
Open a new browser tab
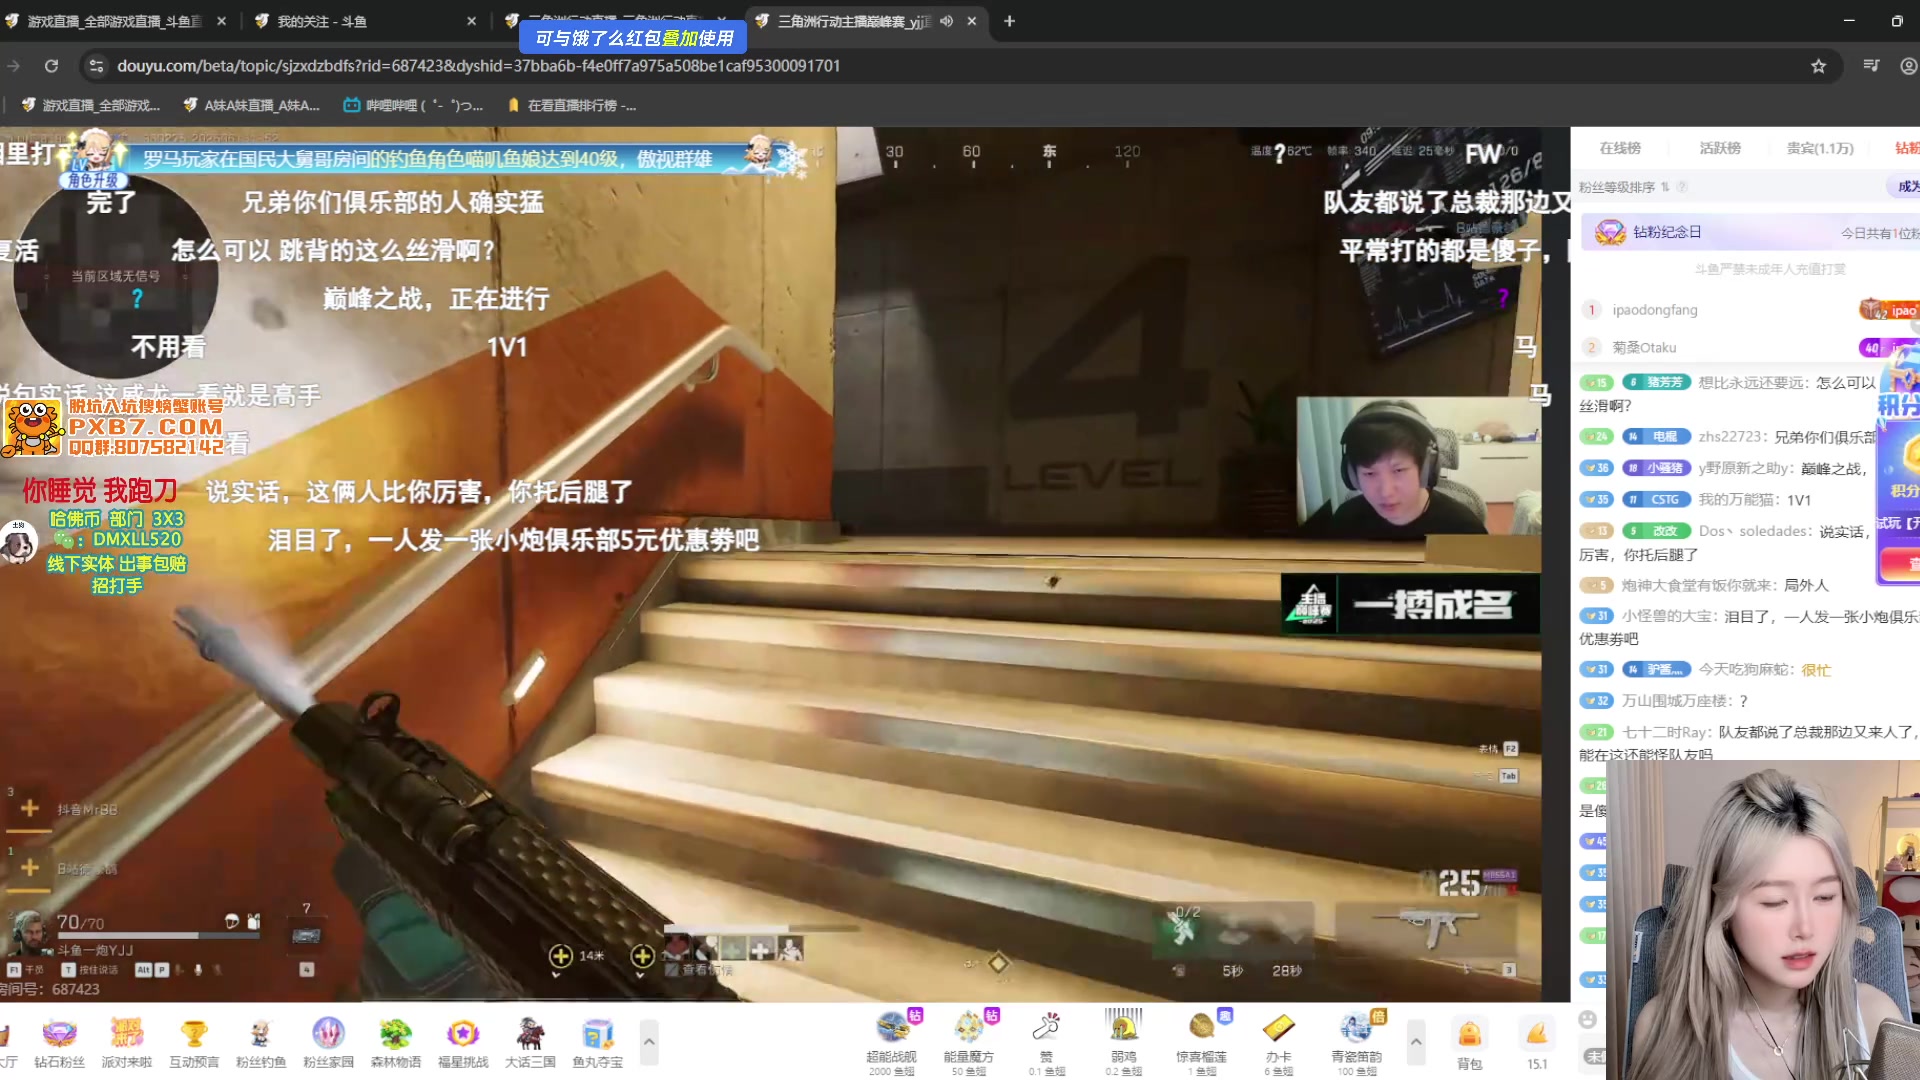point(1009,21)
